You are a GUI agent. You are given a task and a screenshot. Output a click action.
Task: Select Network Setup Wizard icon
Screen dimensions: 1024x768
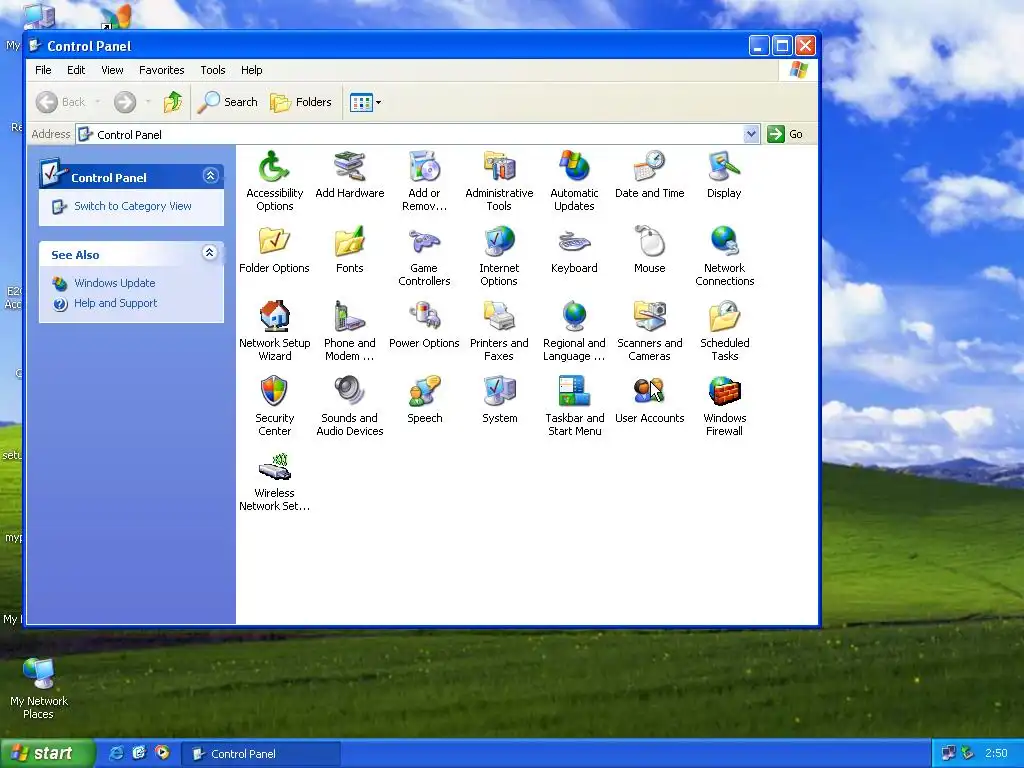click(274, 331)
